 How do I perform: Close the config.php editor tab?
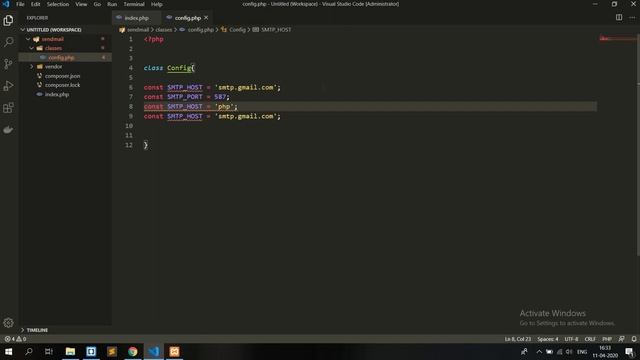click(206, 18)
